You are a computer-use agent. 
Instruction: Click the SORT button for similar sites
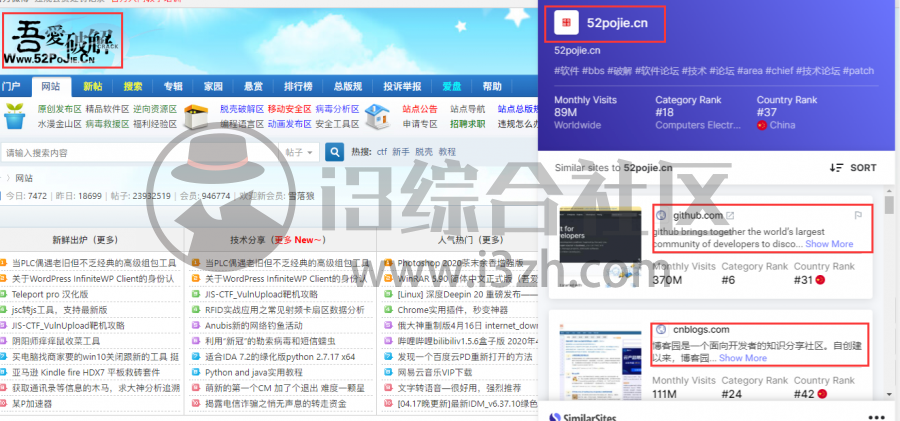click(x=853, y=168)
